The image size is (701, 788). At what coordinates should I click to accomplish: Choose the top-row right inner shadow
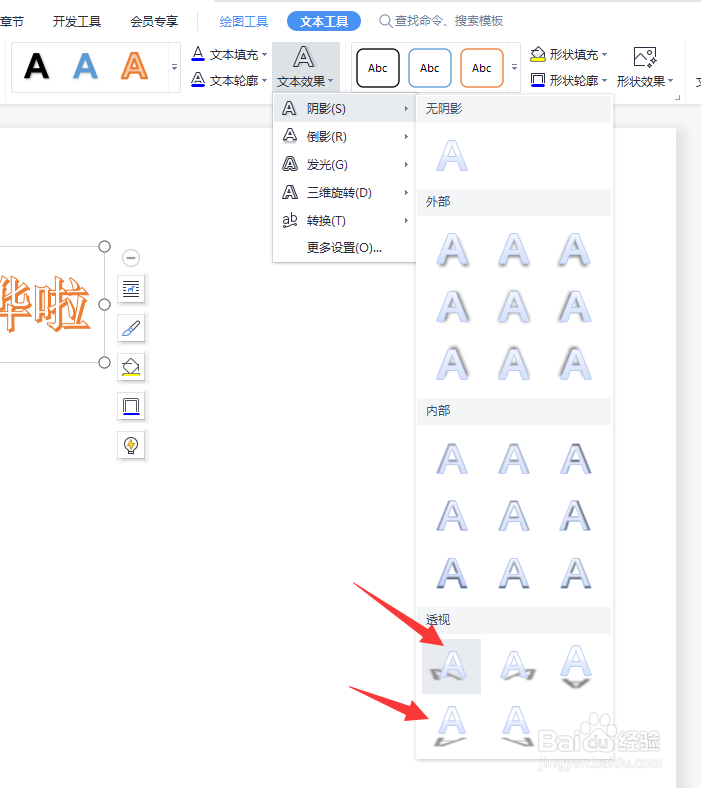click(x=575, y=459)
